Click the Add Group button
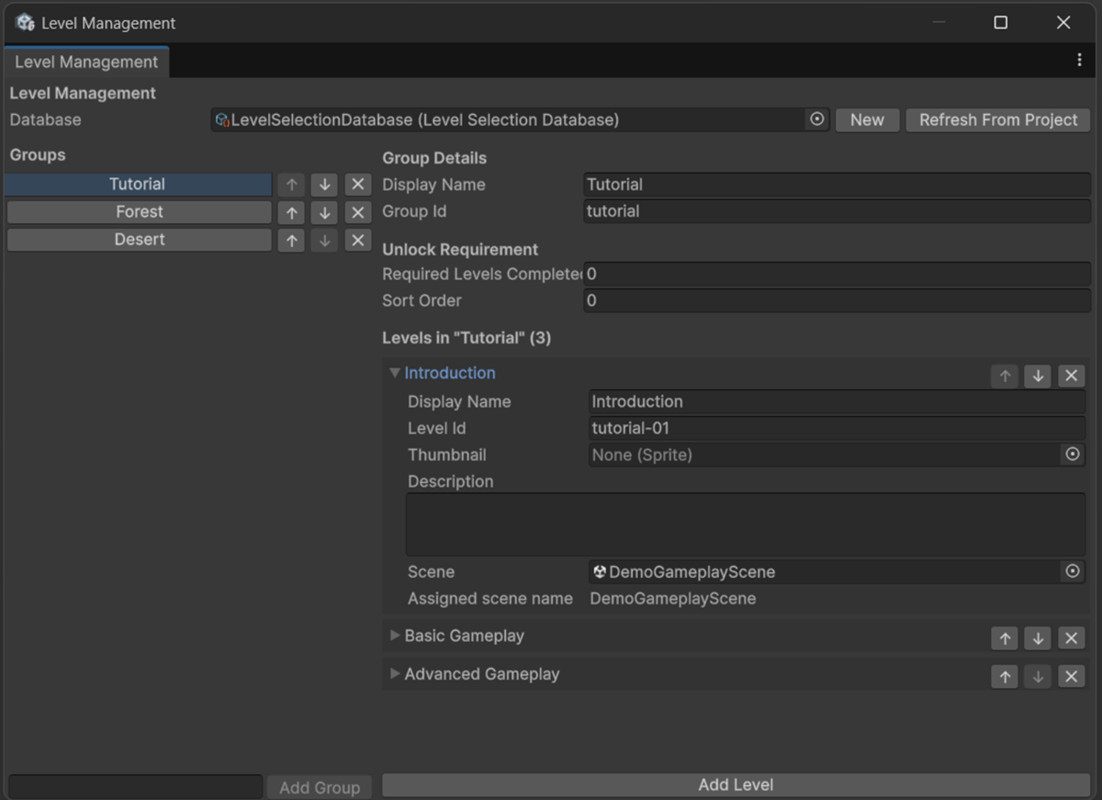The image size is (1102, 800). pos(320,787)
